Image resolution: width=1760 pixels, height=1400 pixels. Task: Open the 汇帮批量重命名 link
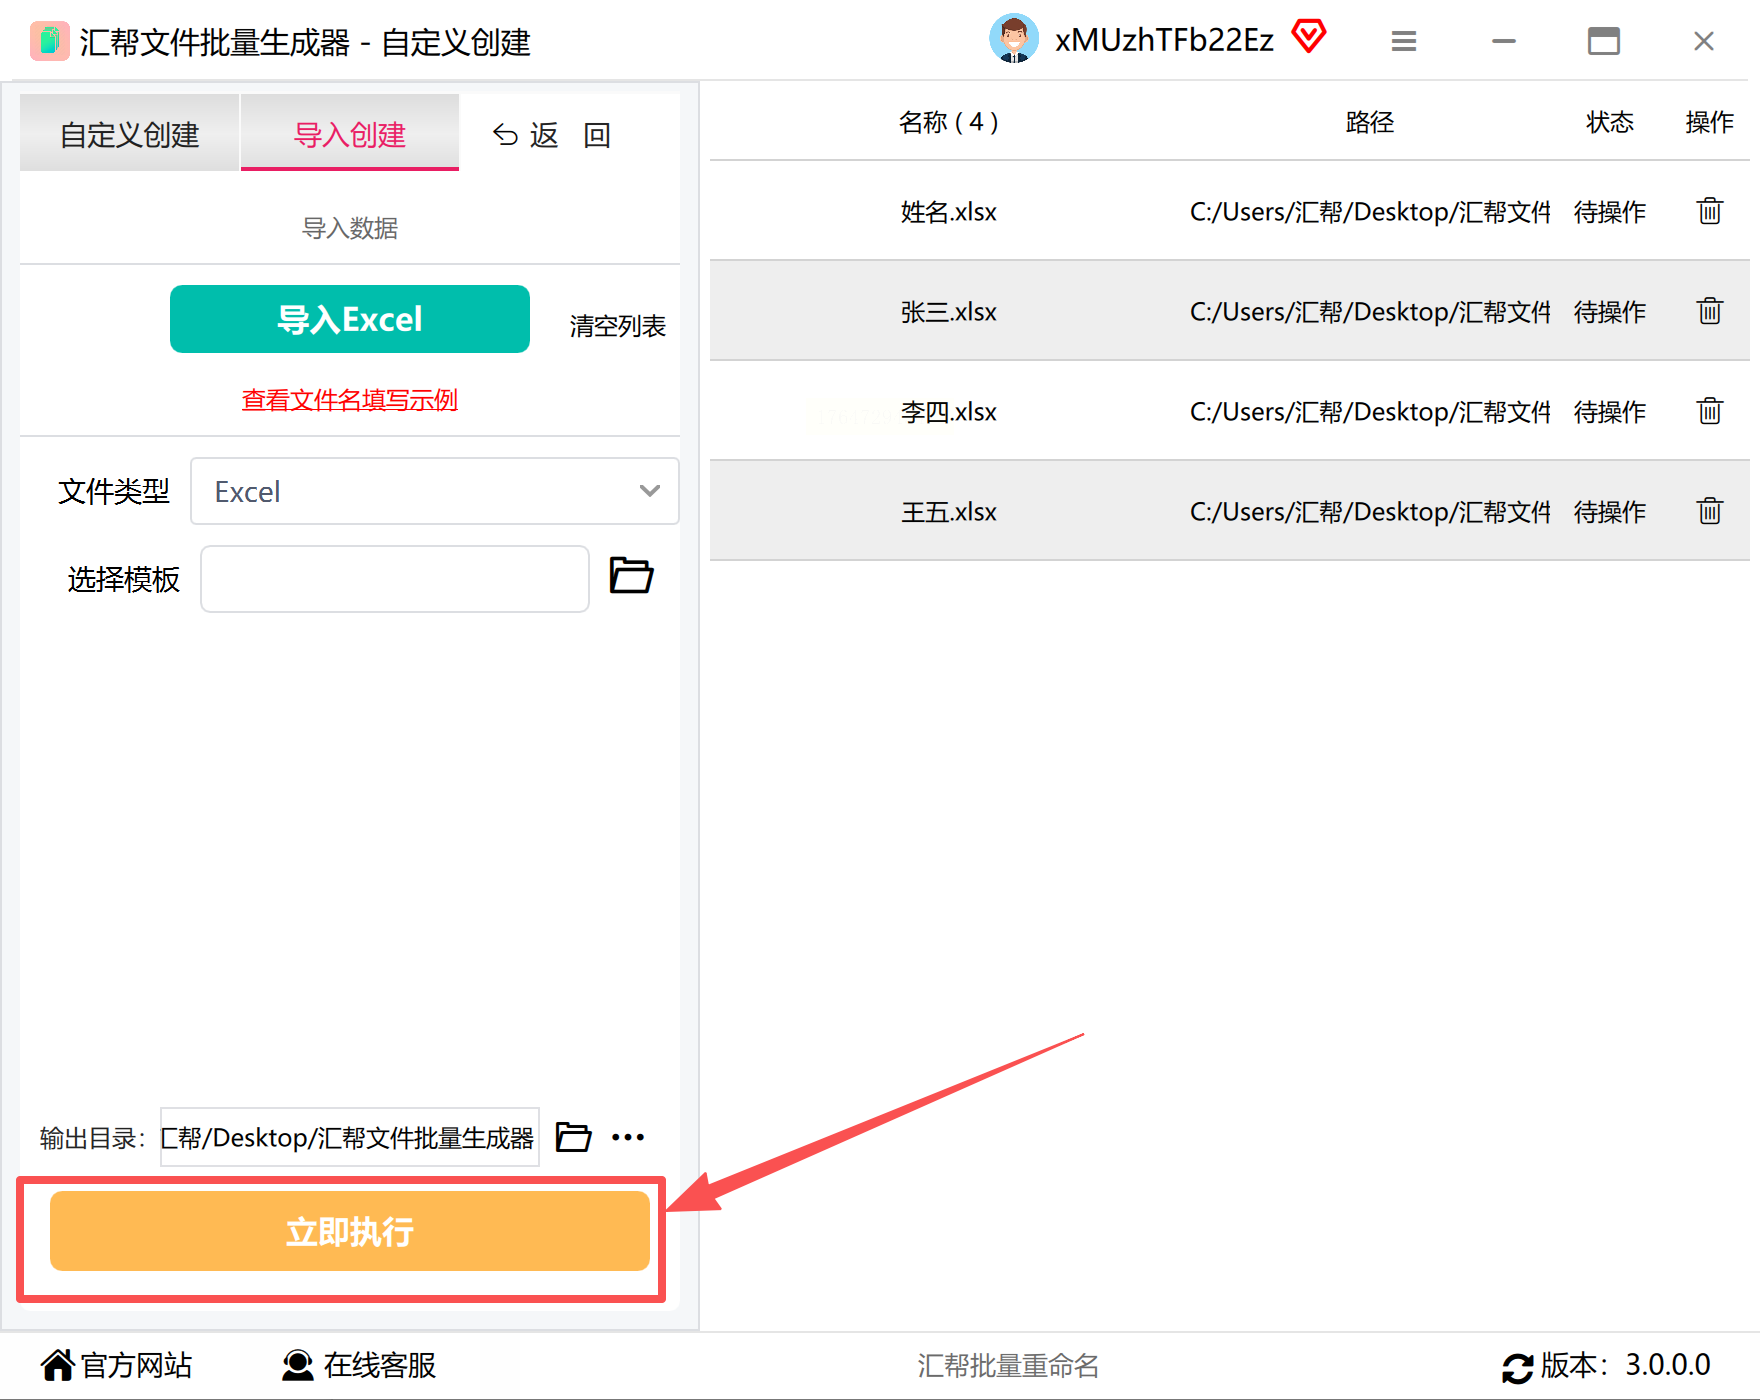click(1008, 1365)
